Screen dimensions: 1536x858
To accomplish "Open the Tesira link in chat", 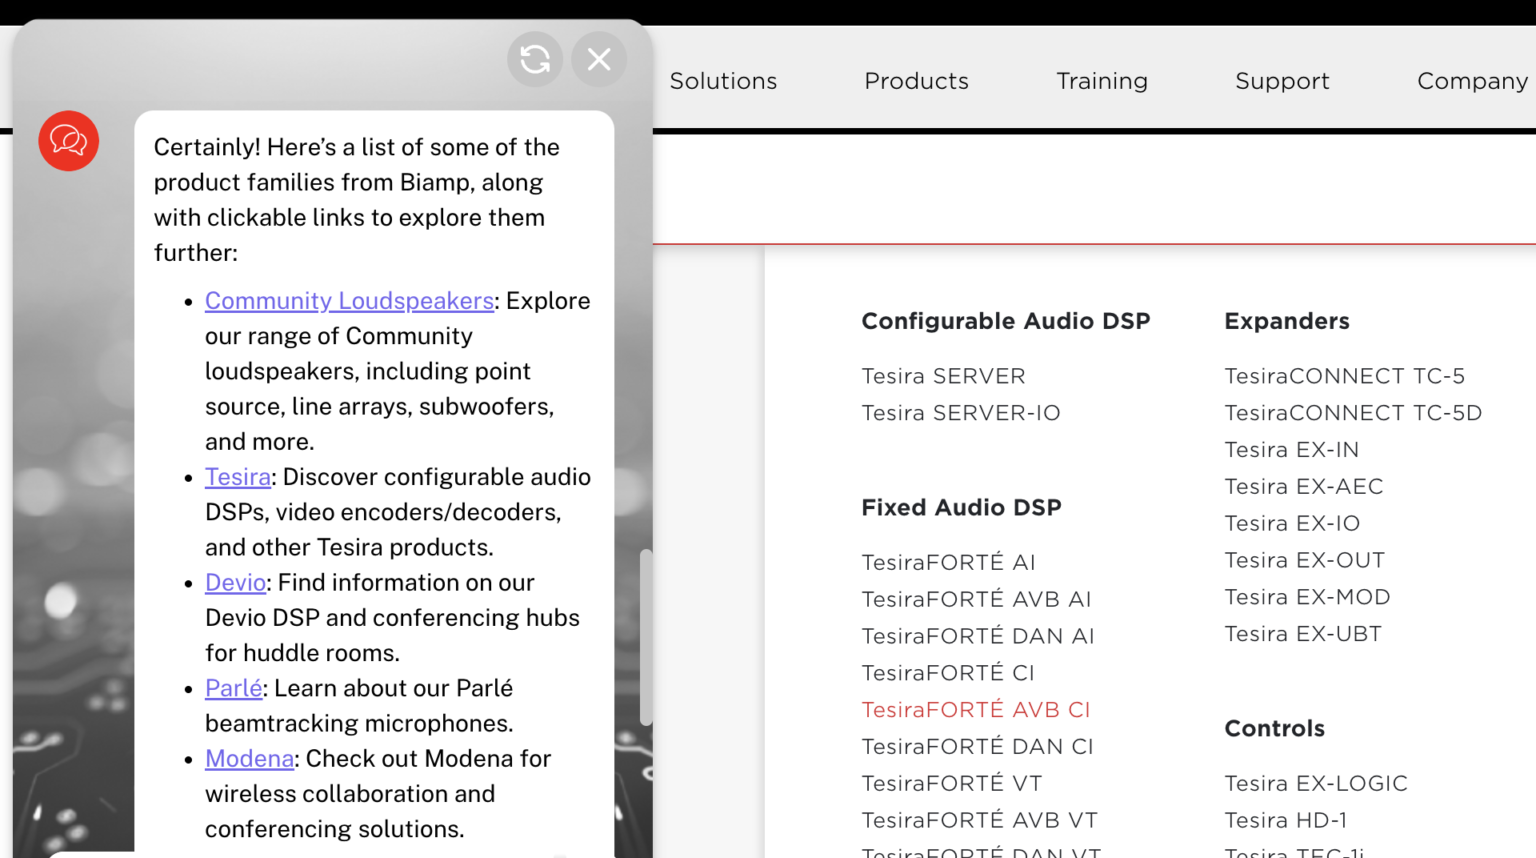I will [x=238, y=477].
